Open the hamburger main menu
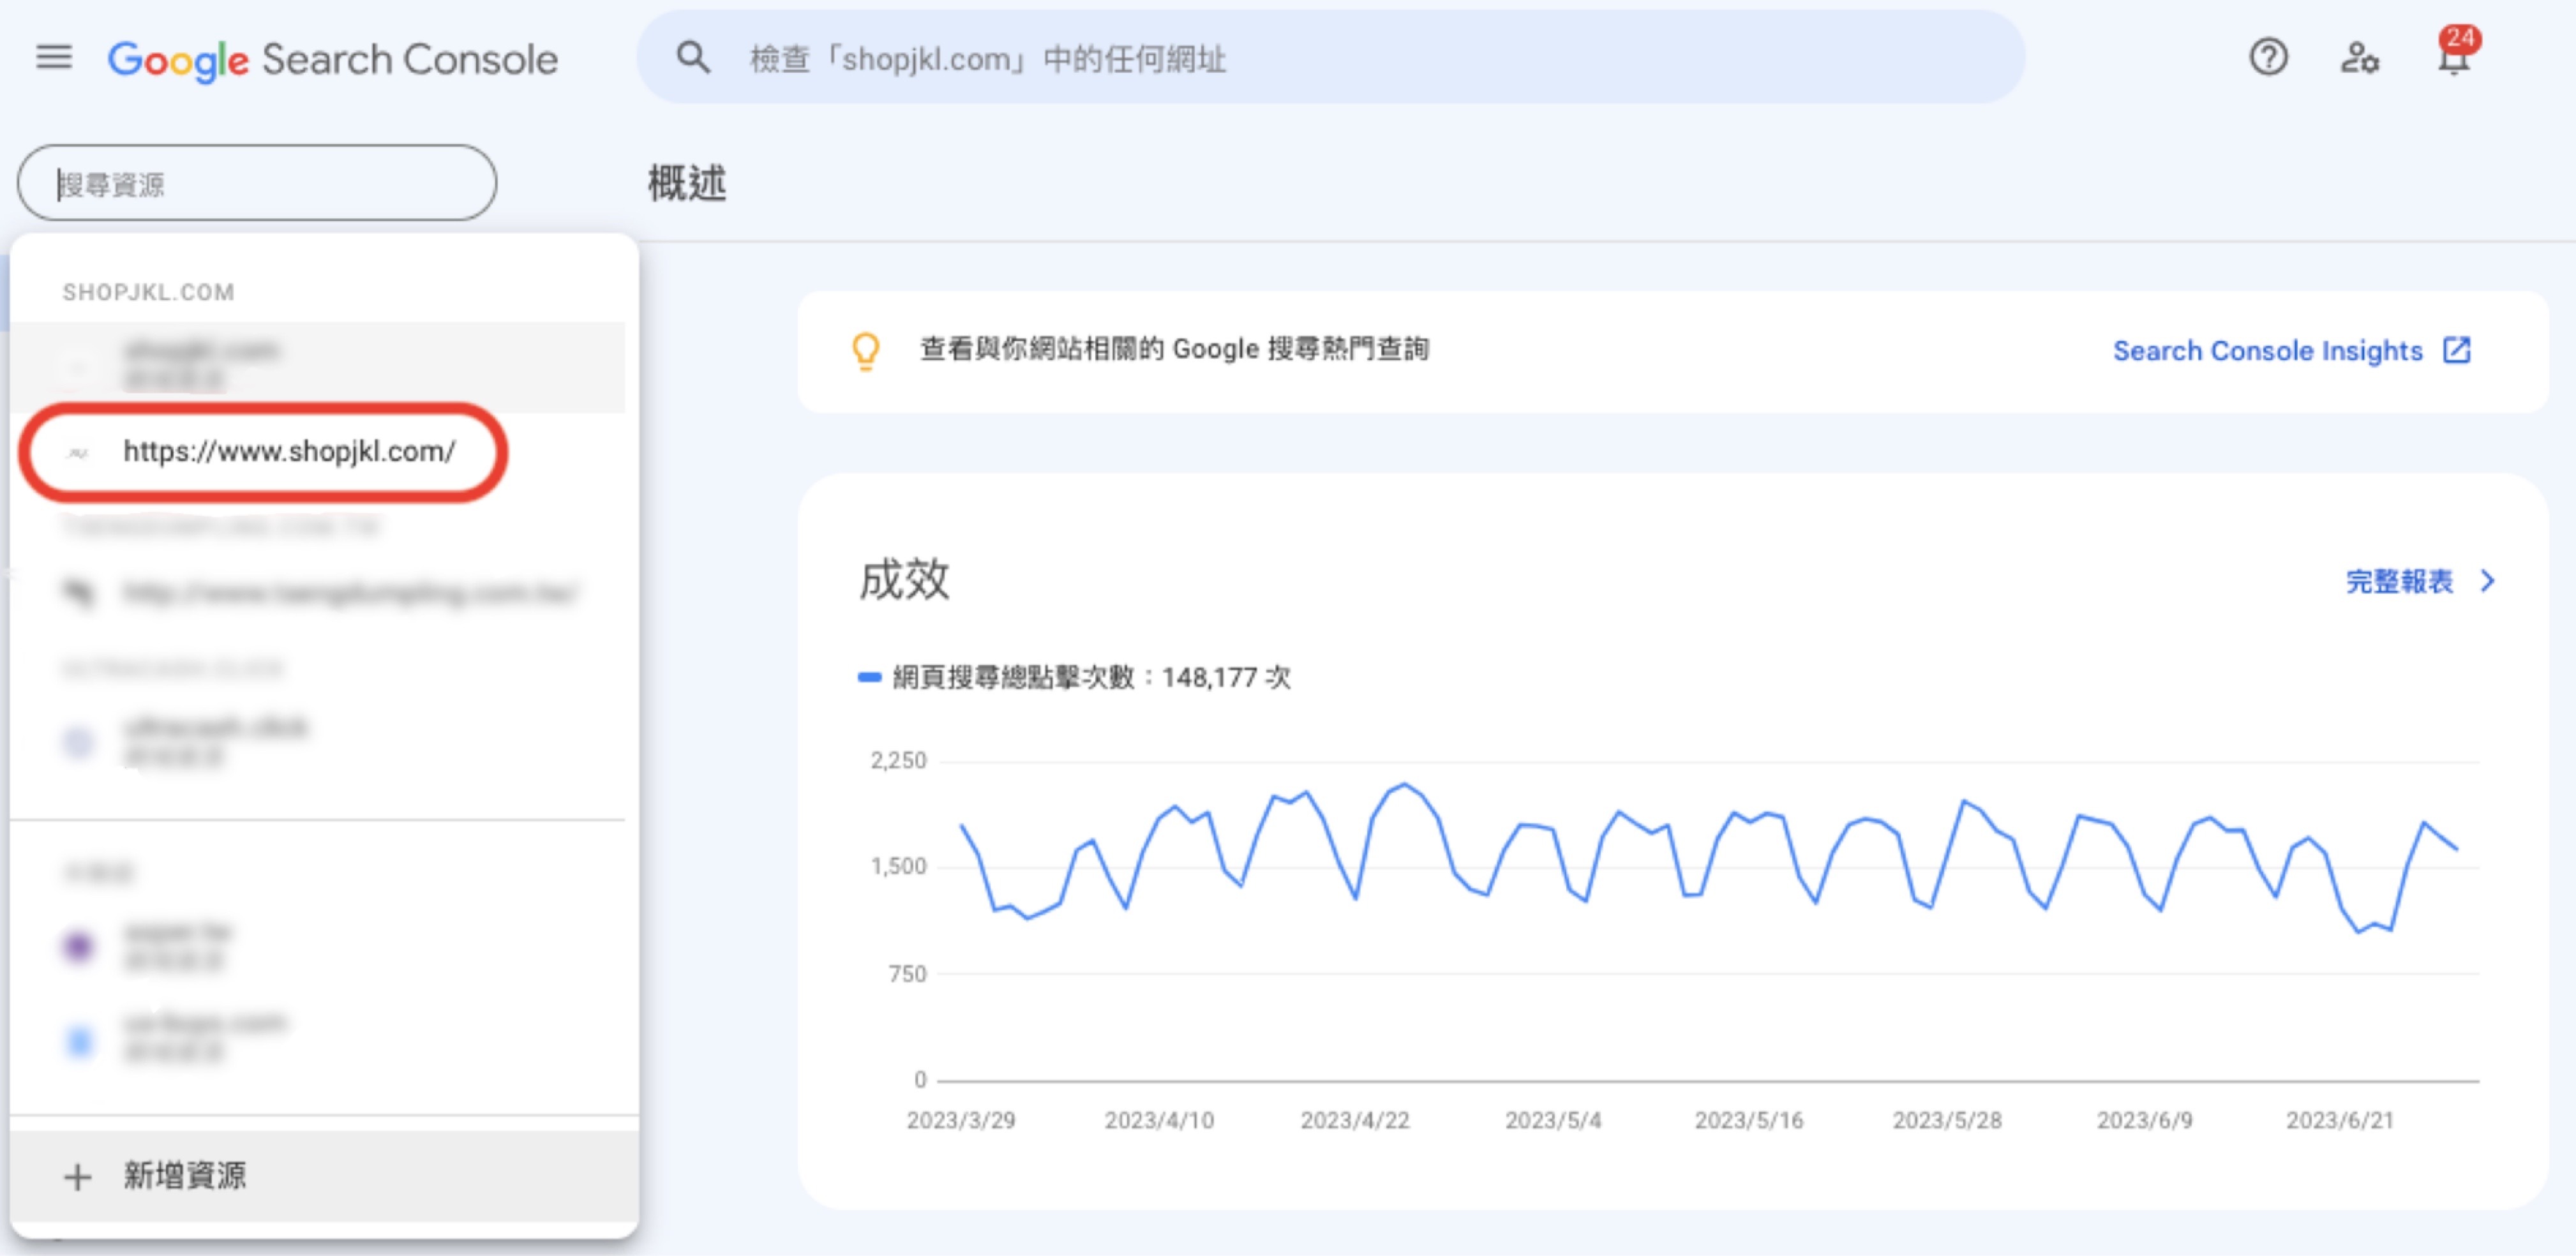Viewport: 2576px width, 1256px height. coord(54,58)
